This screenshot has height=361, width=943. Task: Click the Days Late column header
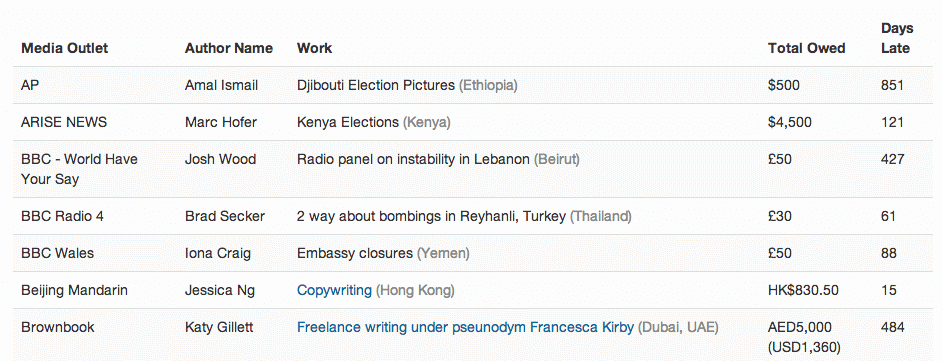pyautogui.click(x=897, y=39)
